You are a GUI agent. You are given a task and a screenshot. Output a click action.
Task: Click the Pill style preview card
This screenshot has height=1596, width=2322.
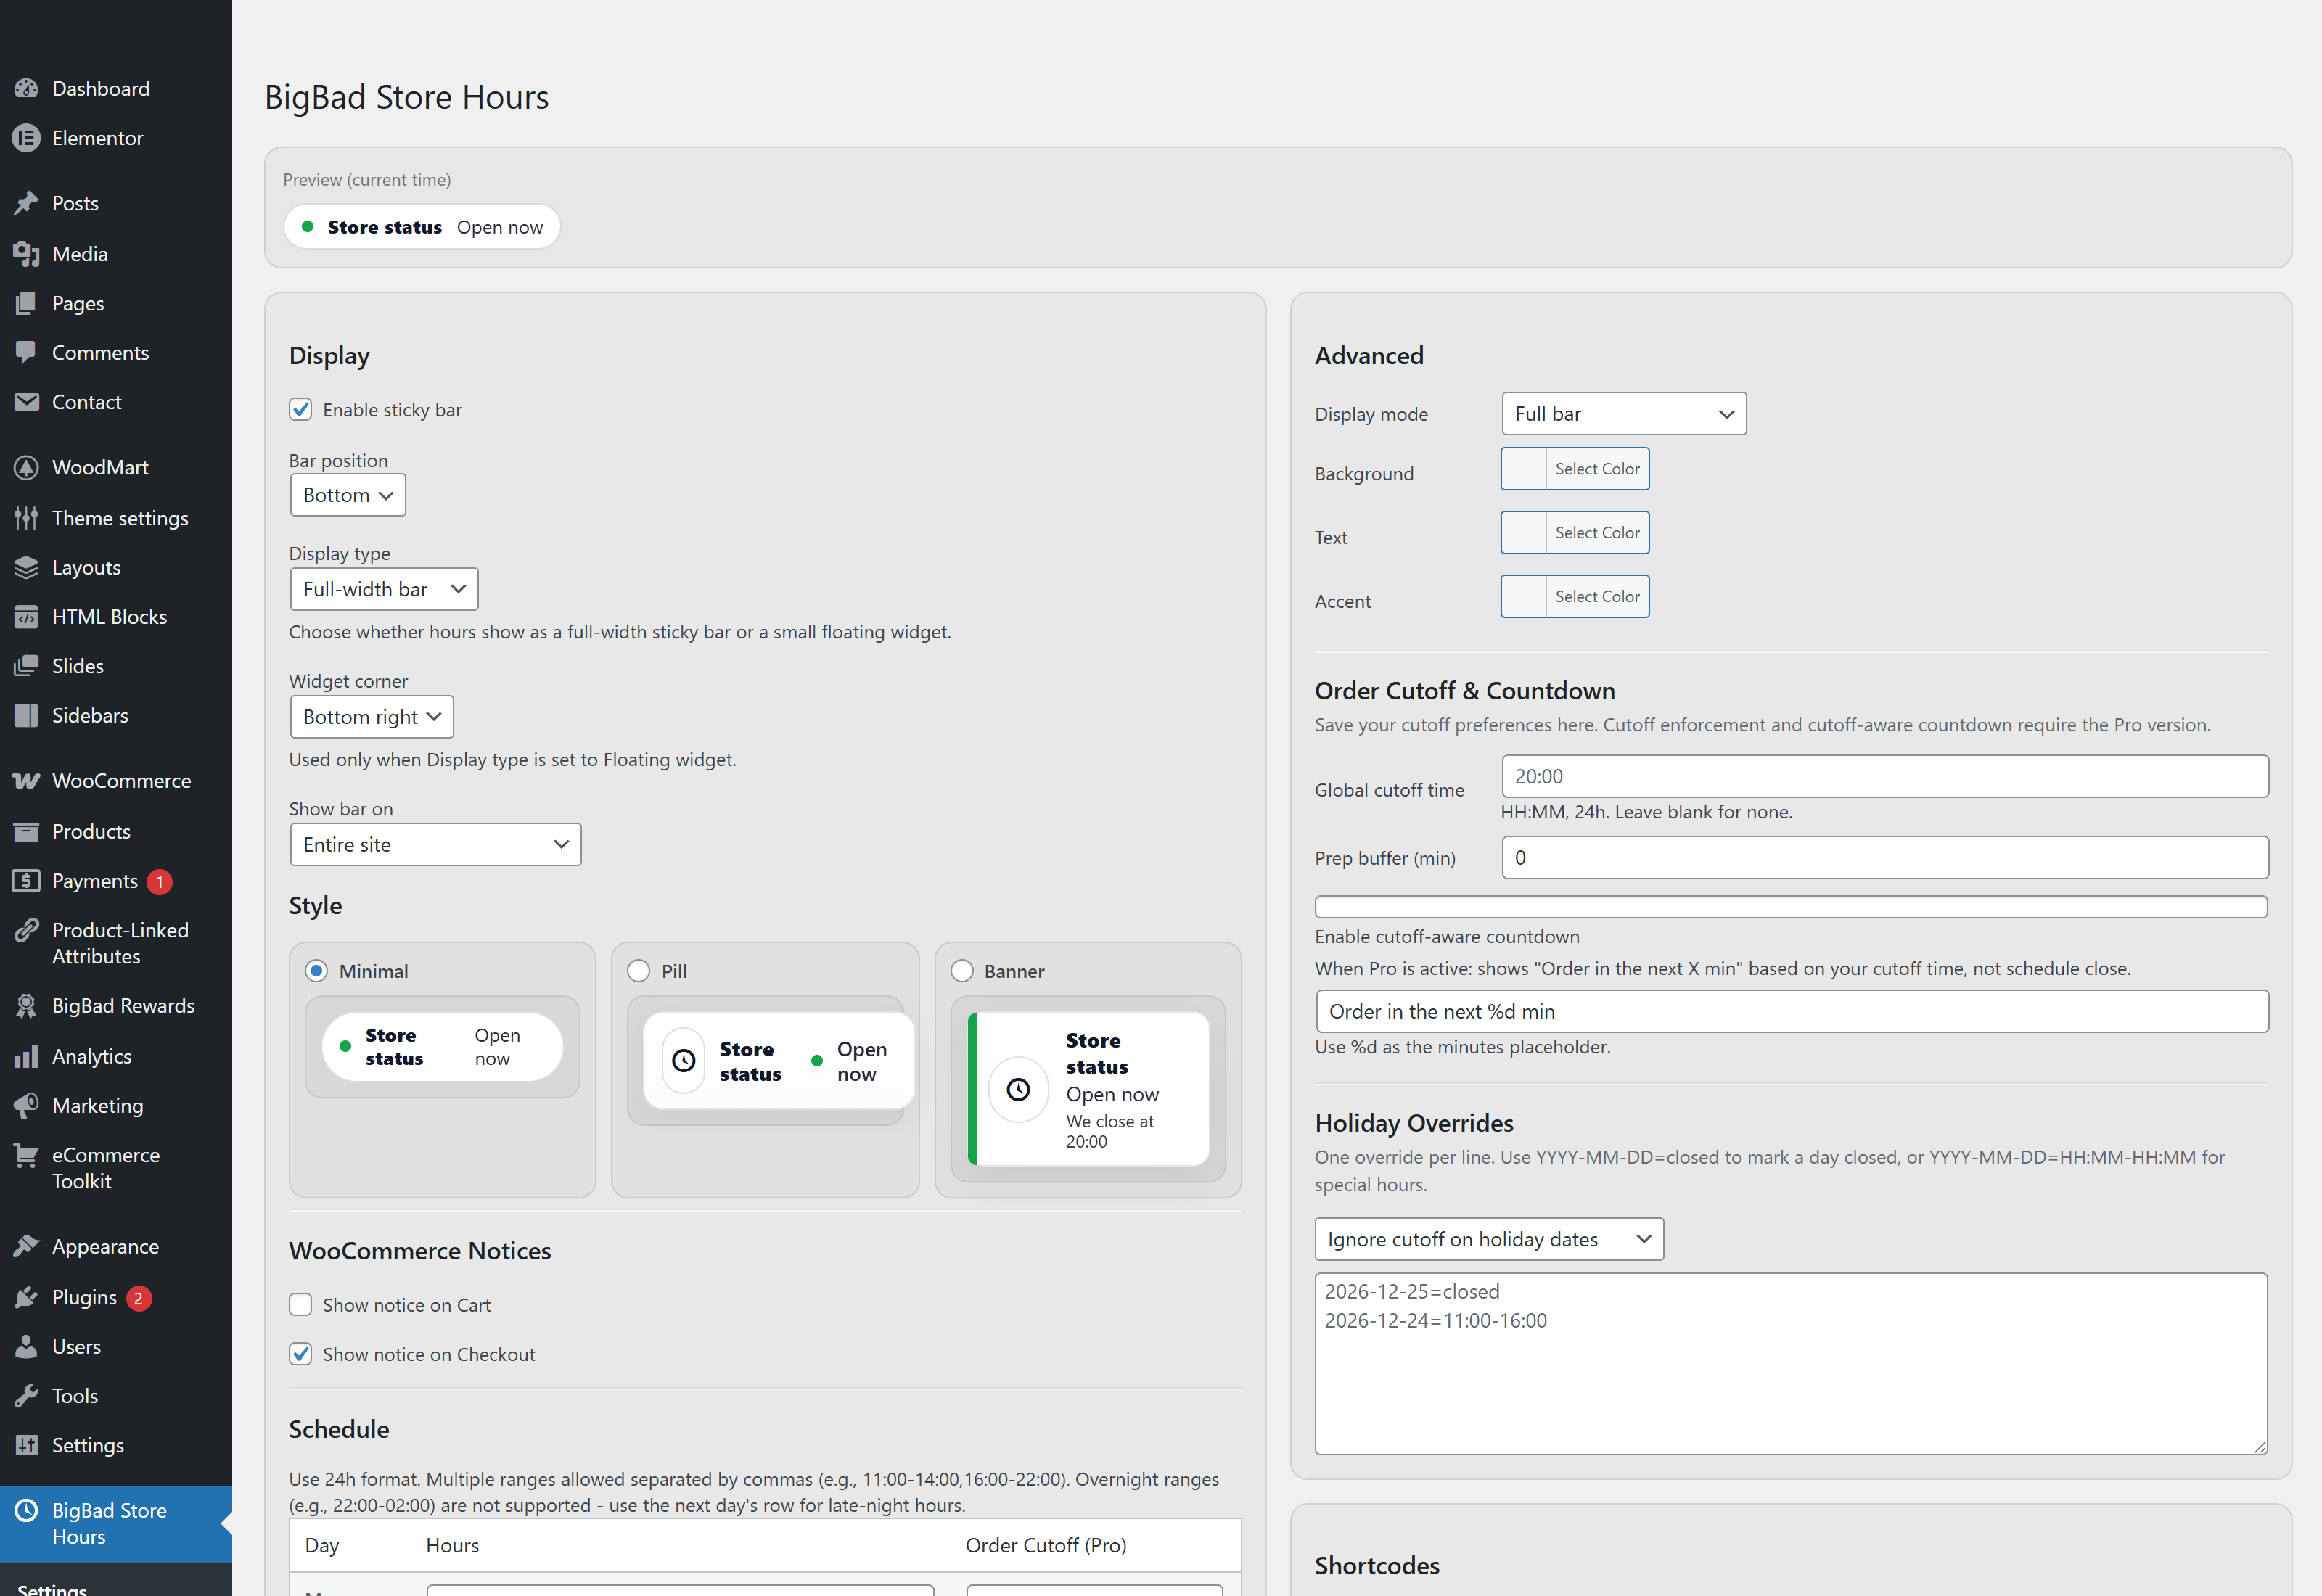(778, 1061)
